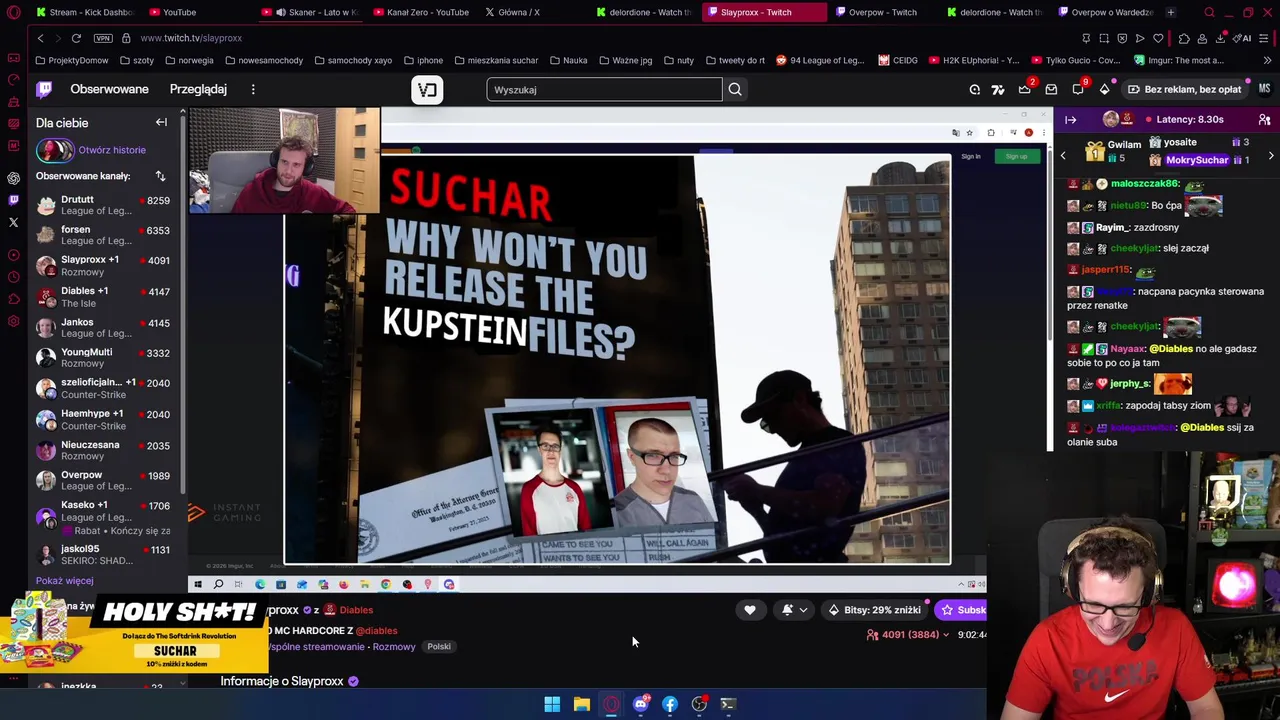Open the Rozmowy category link

[x=394, y=647]
